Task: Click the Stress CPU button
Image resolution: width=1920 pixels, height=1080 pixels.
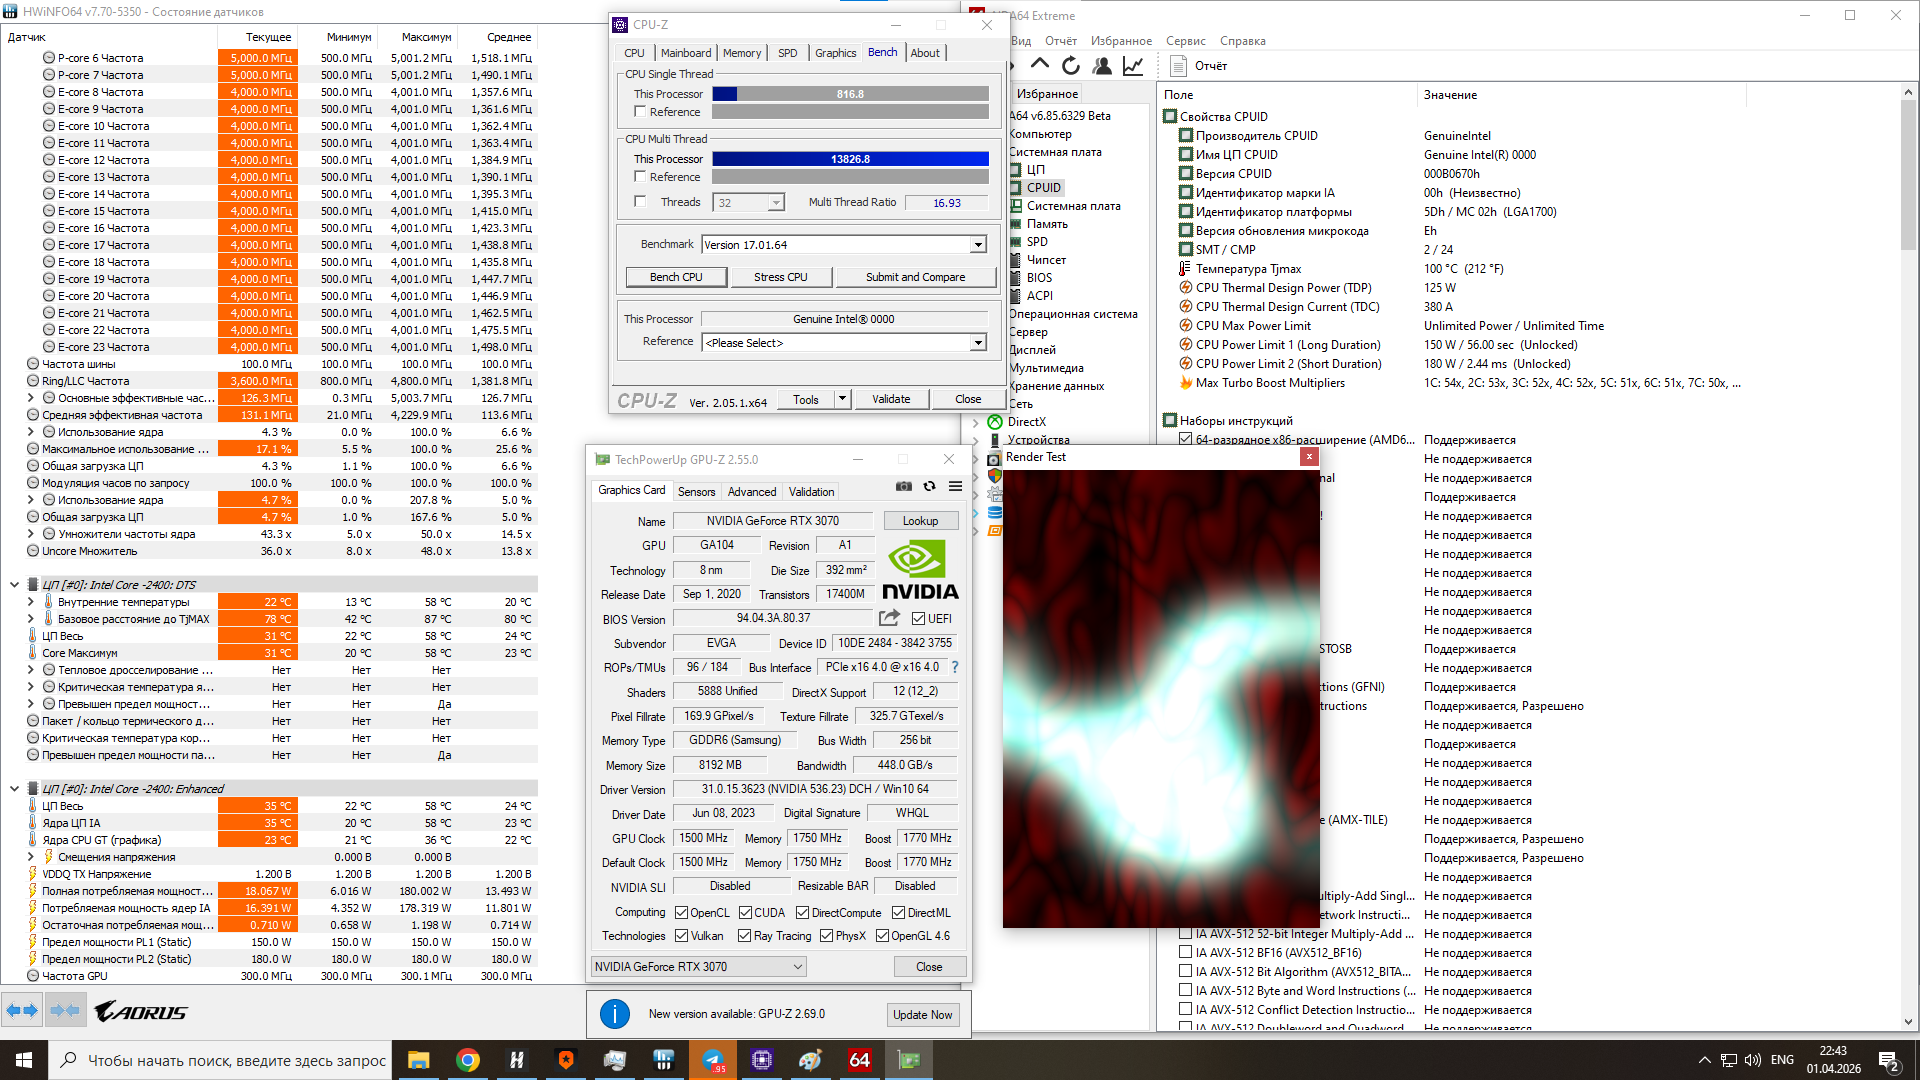Action: (780, 277)
